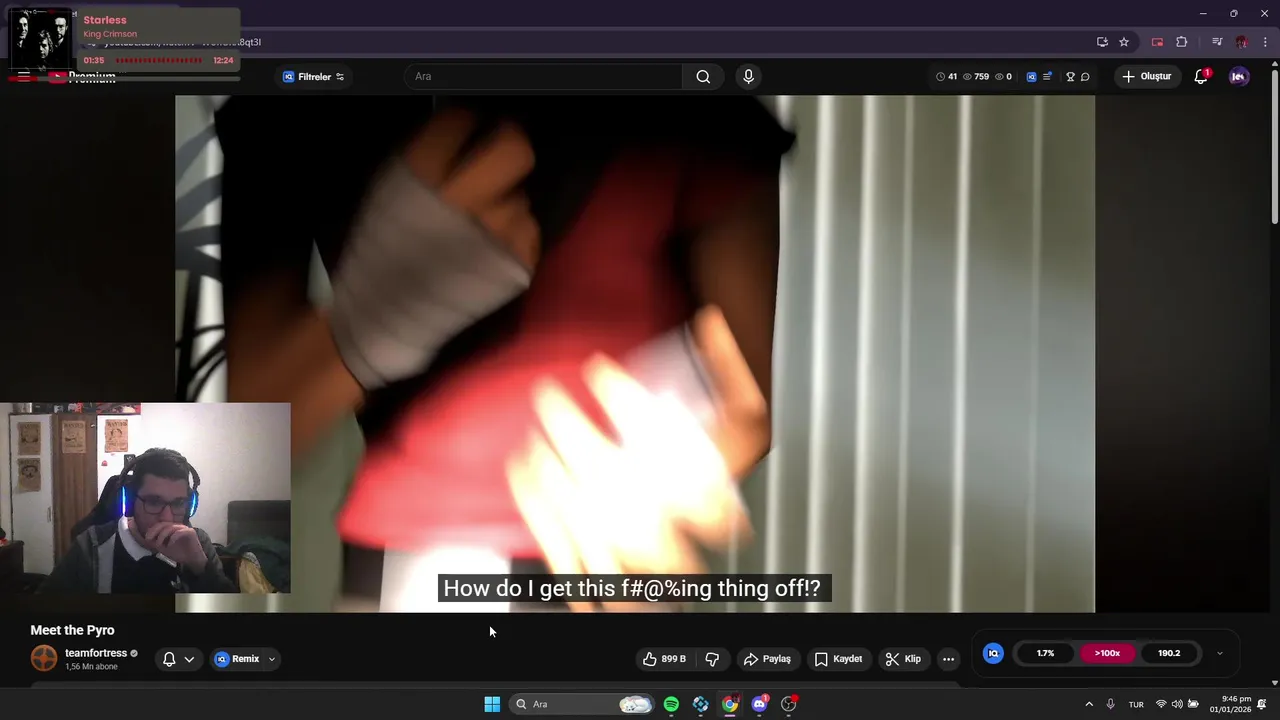Click the Meet the Pyro video title

(72, 630)
